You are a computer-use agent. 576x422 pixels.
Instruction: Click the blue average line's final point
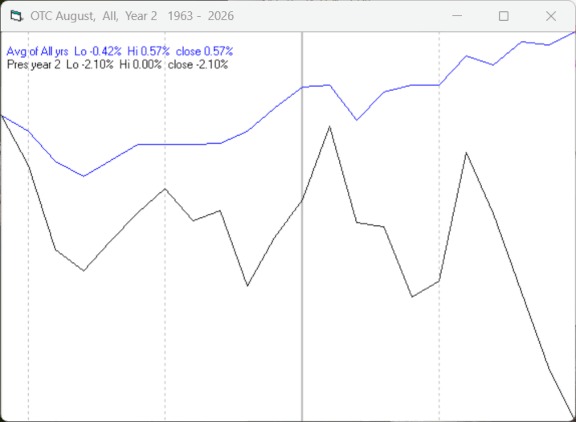tap(574, 33)
